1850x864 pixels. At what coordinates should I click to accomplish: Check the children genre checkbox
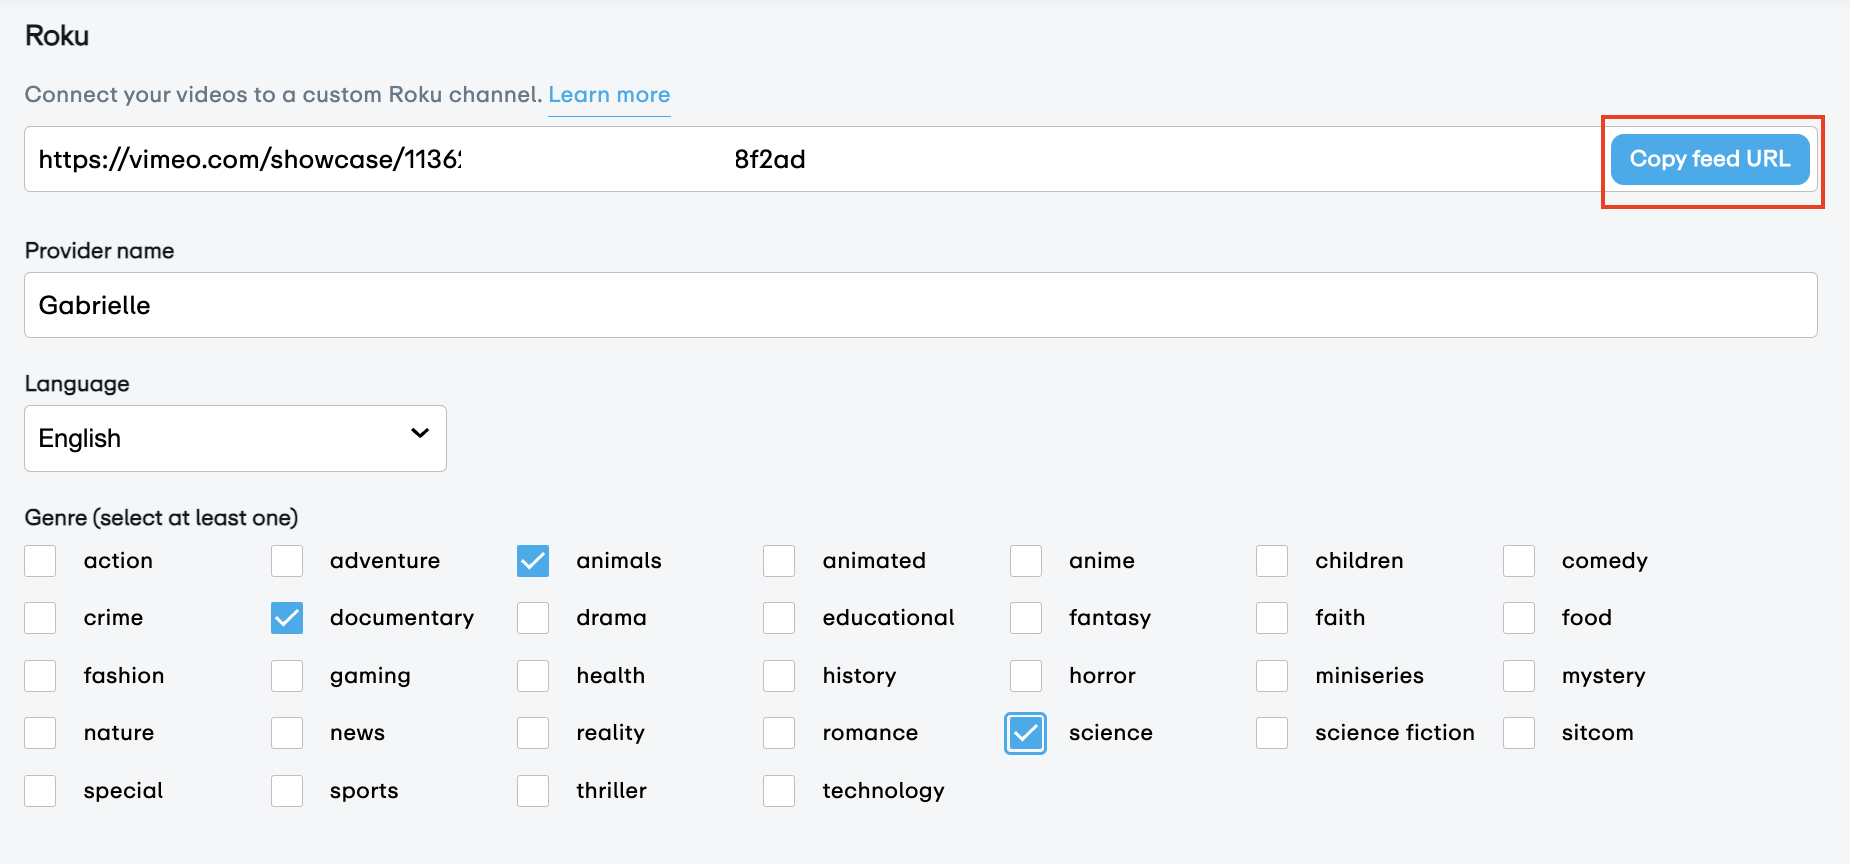pos(1272,561)
